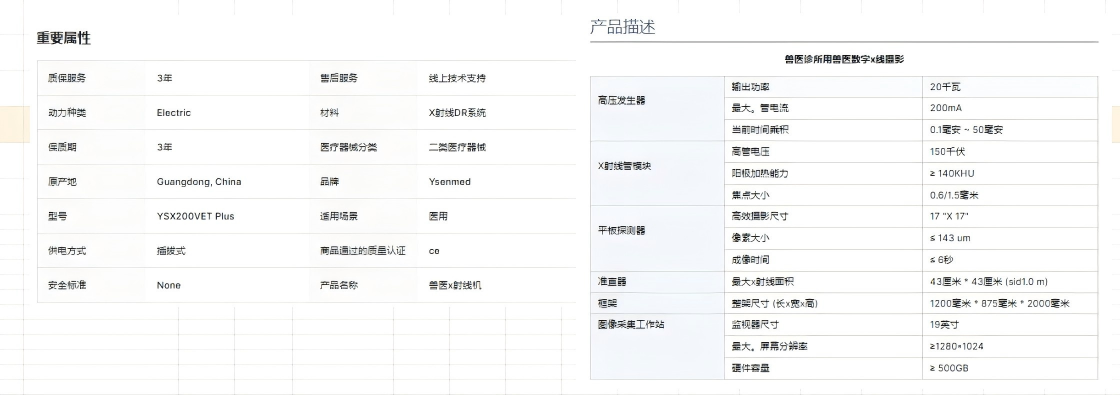1120x395 pixels.
Task: Select the X射线管模块 category cell
Action: (x=657, y=173)
